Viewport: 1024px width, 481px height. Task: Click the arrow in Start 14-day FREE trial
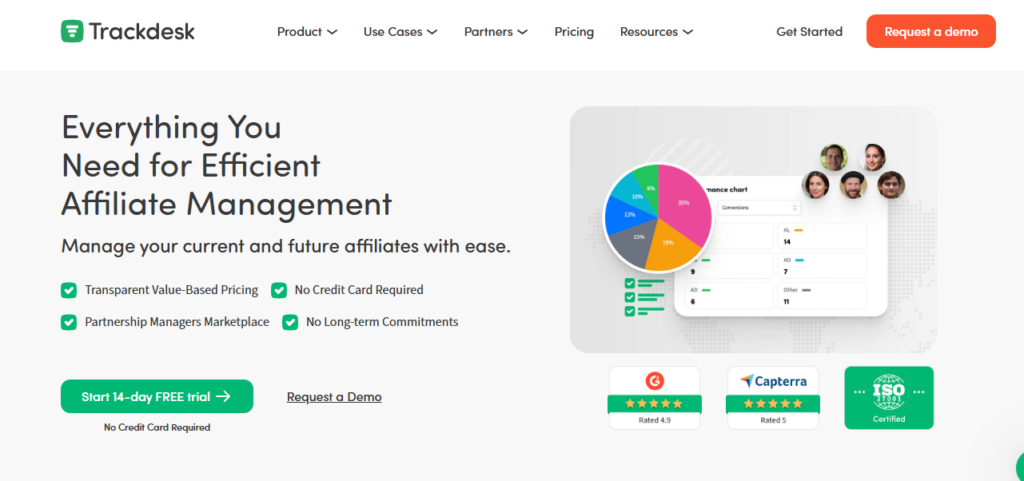[223, 396]
